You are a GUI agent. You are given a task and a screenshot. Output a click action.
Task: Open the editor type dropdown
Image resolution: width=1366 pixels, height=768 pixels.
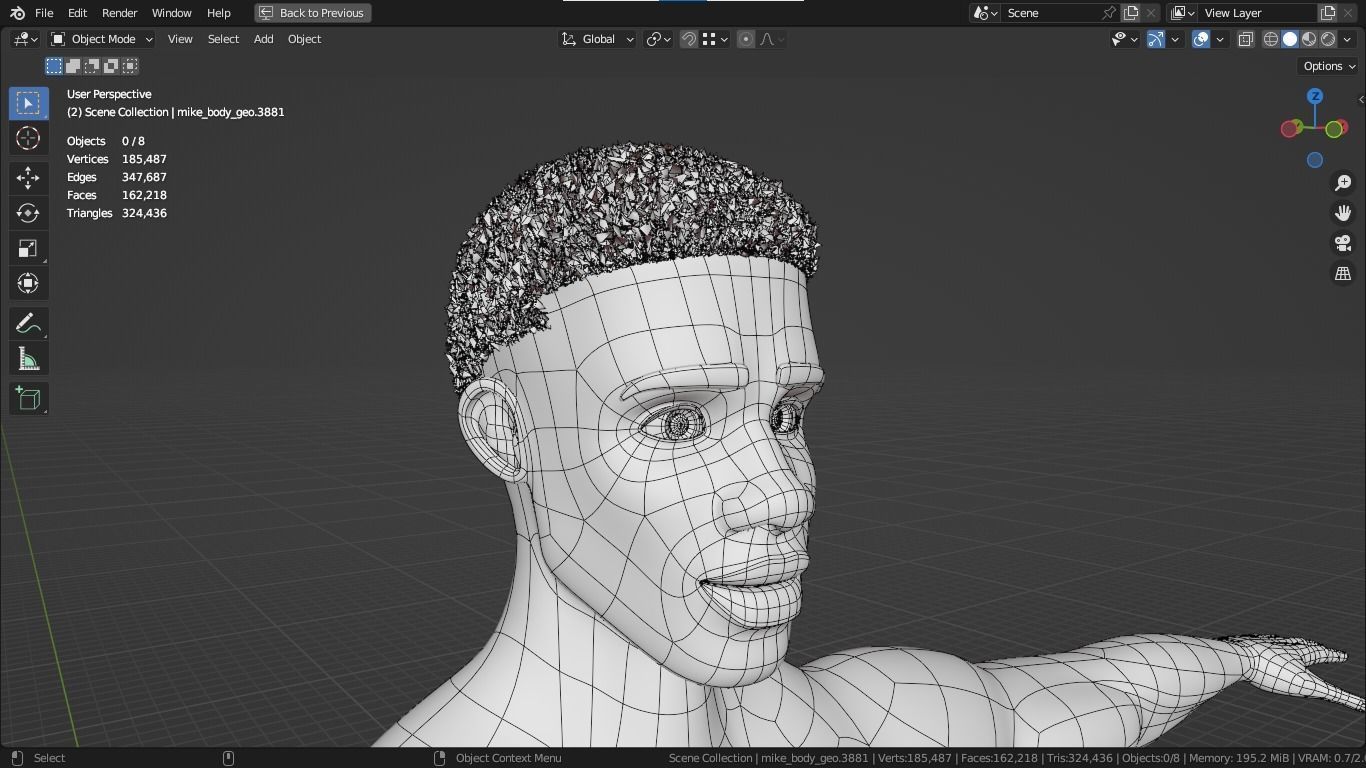coord(25,39)
